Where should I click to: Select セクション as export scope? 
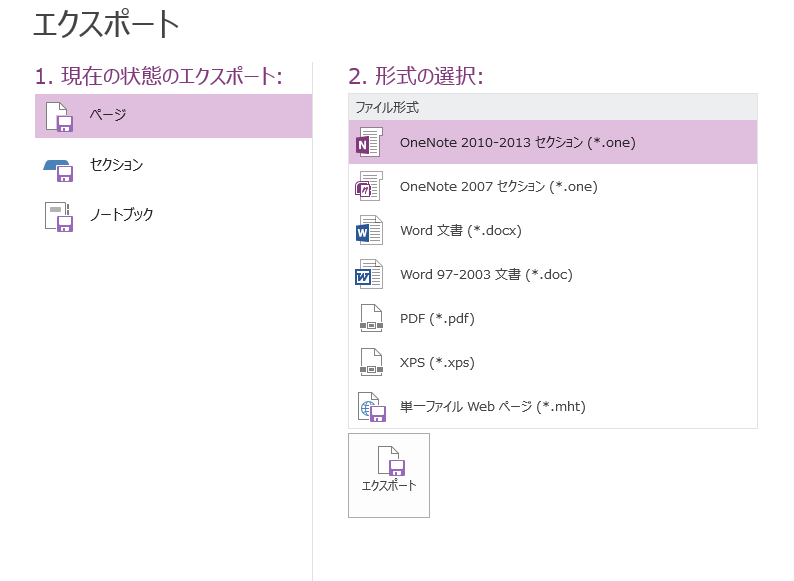[173, 165]
